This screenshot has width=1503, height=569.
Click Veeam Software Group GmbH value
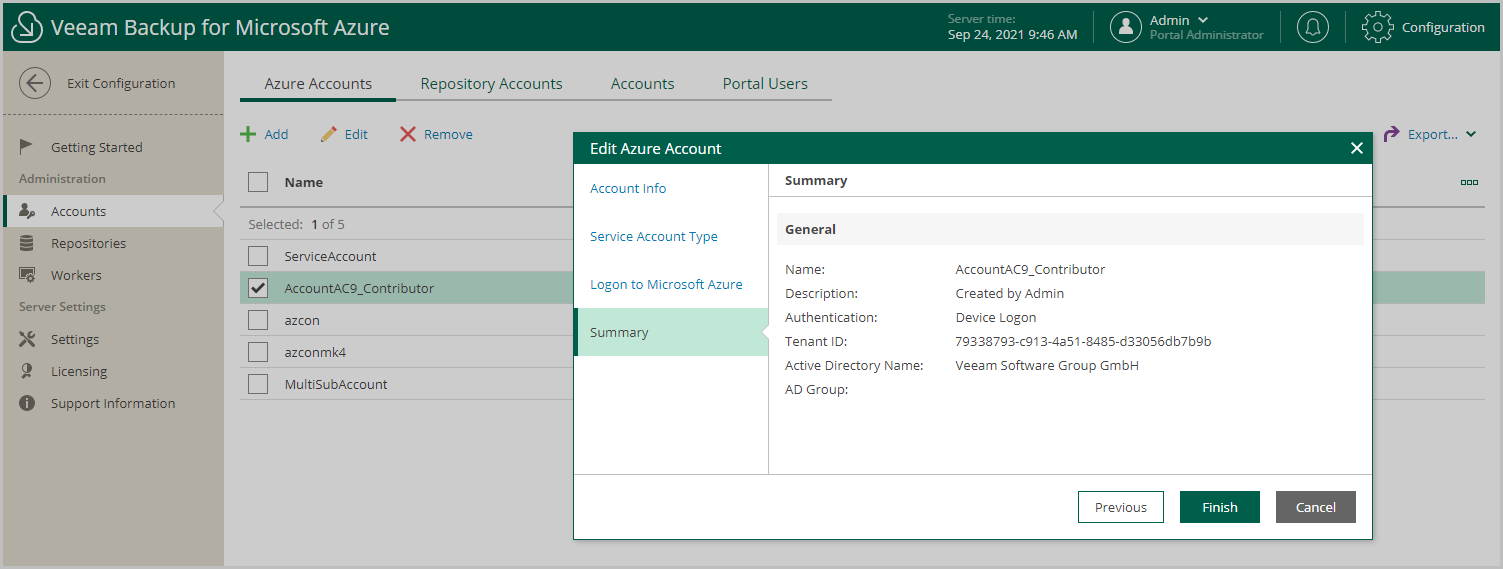point(1047,365)
